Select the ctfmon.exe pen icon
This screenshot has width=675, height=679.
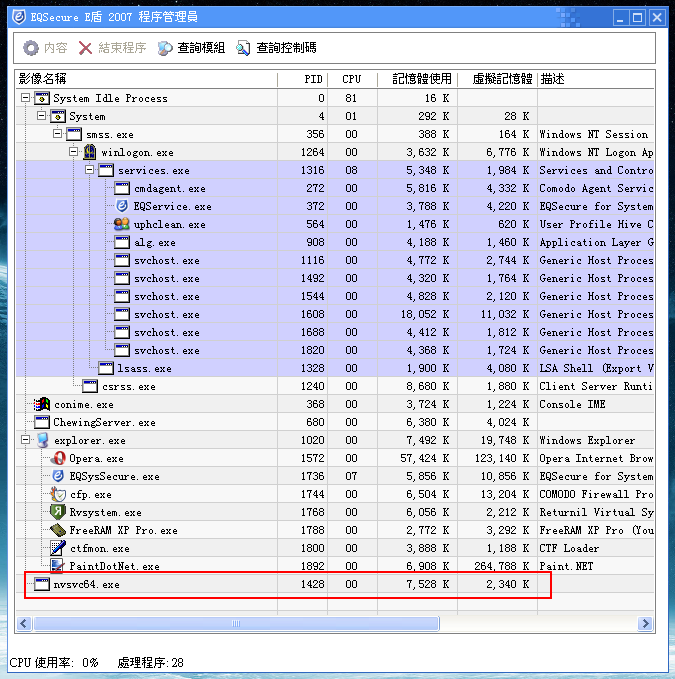pos(58,548)
